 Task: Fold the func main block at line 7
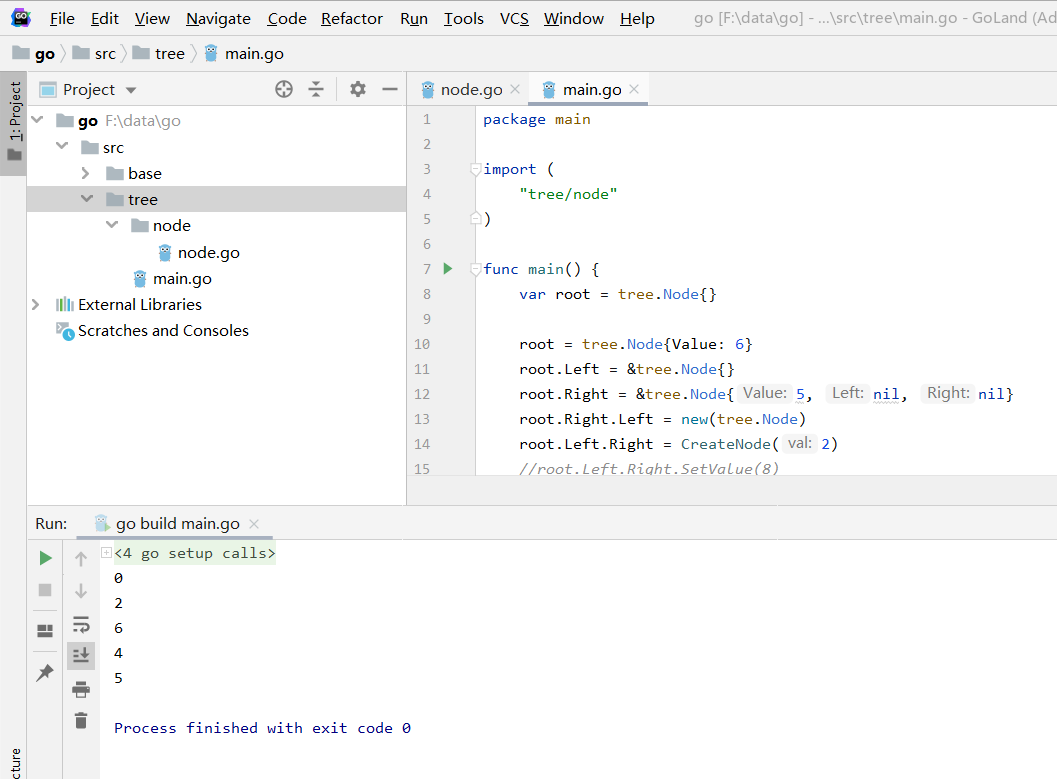coord(475,269)
